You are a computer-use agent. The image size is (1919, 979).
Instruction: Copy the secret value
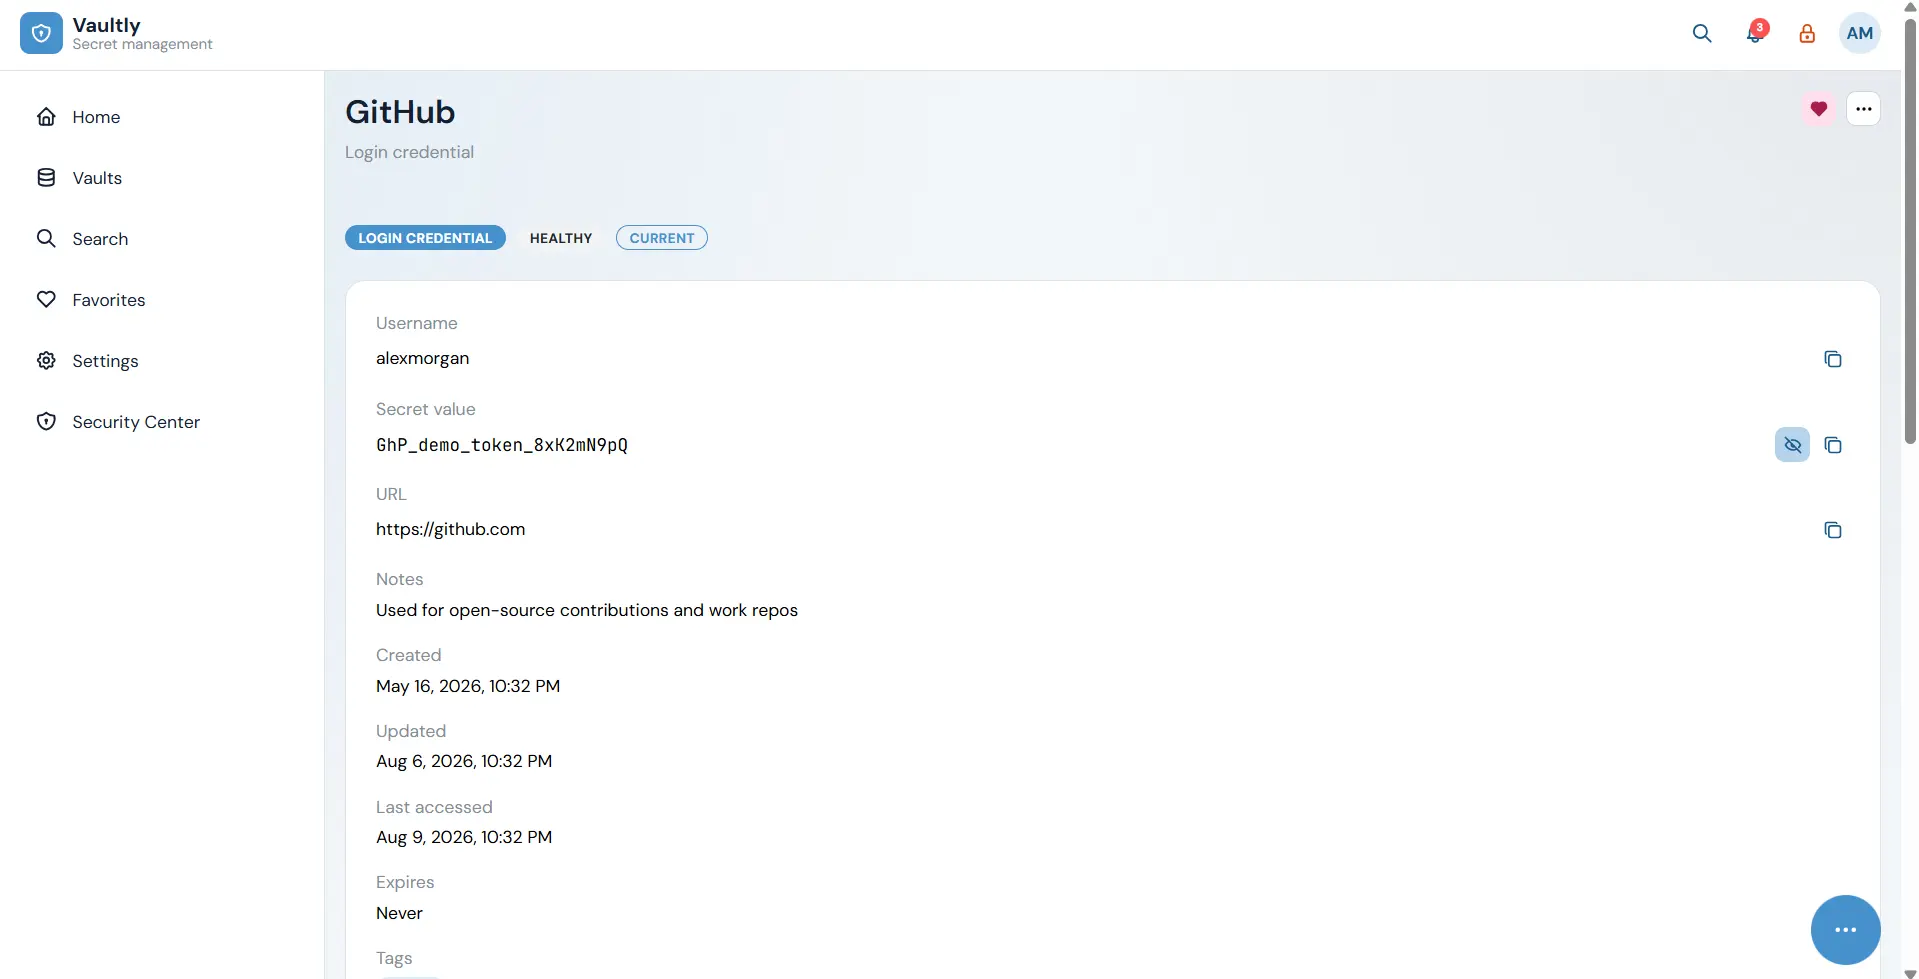1833,445
